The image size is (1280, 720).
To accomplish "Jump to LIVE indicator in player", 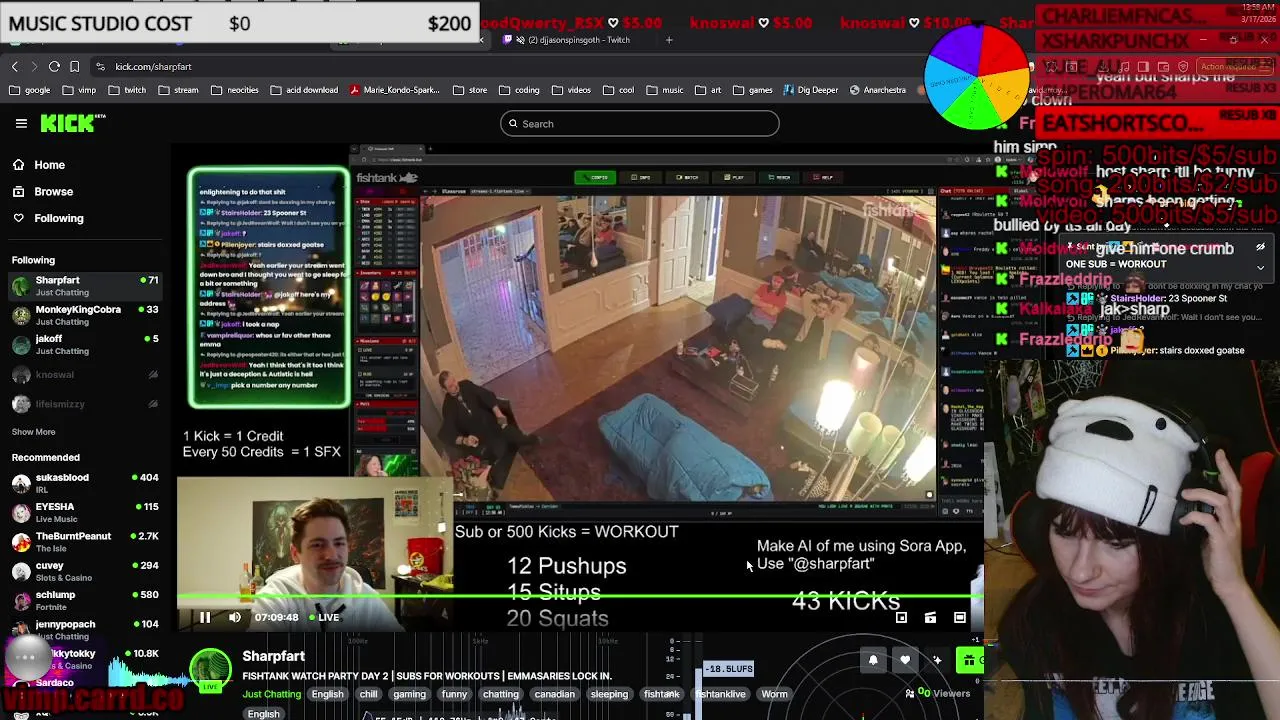I will [x=323, y=617].
